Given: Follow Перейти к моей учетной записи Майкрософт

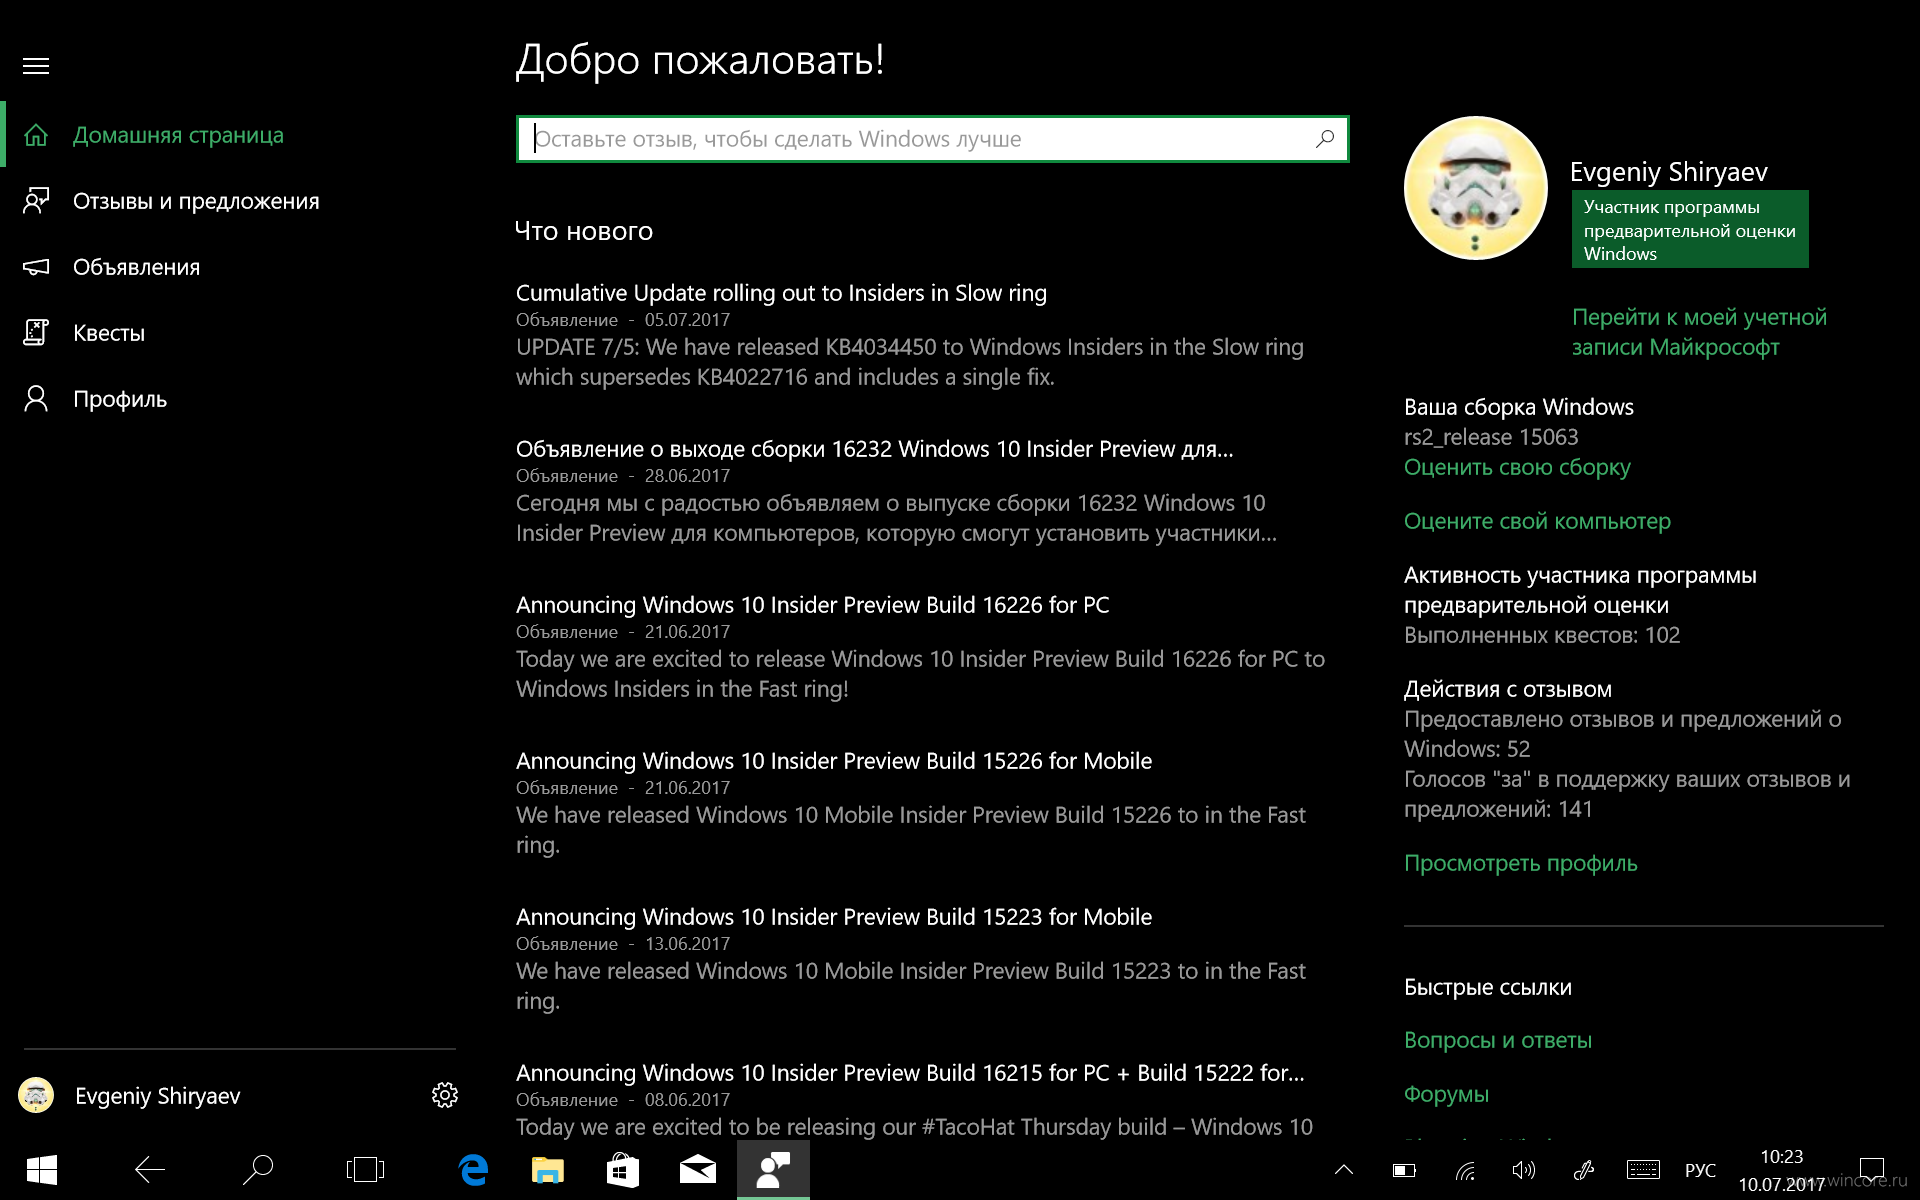Looking at the screenshot, I should pyautogui.click(x=1699, y=332).
